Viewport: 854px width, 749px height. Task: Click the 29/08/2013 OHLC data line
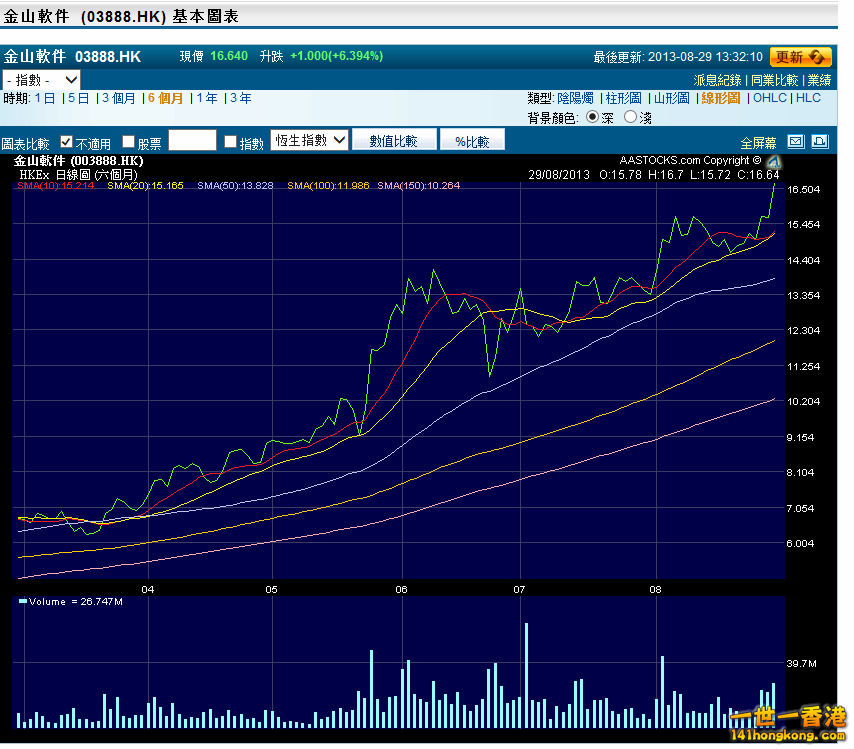point(654,175)
